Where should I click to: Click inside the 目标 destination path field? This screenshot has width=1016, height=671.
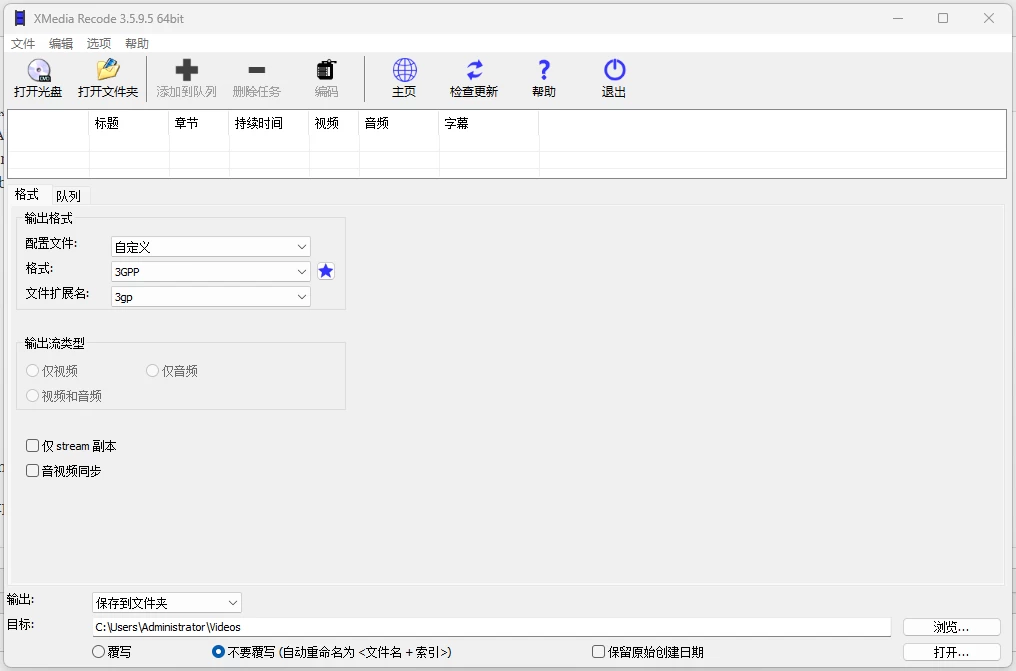(x=400, y=626)
